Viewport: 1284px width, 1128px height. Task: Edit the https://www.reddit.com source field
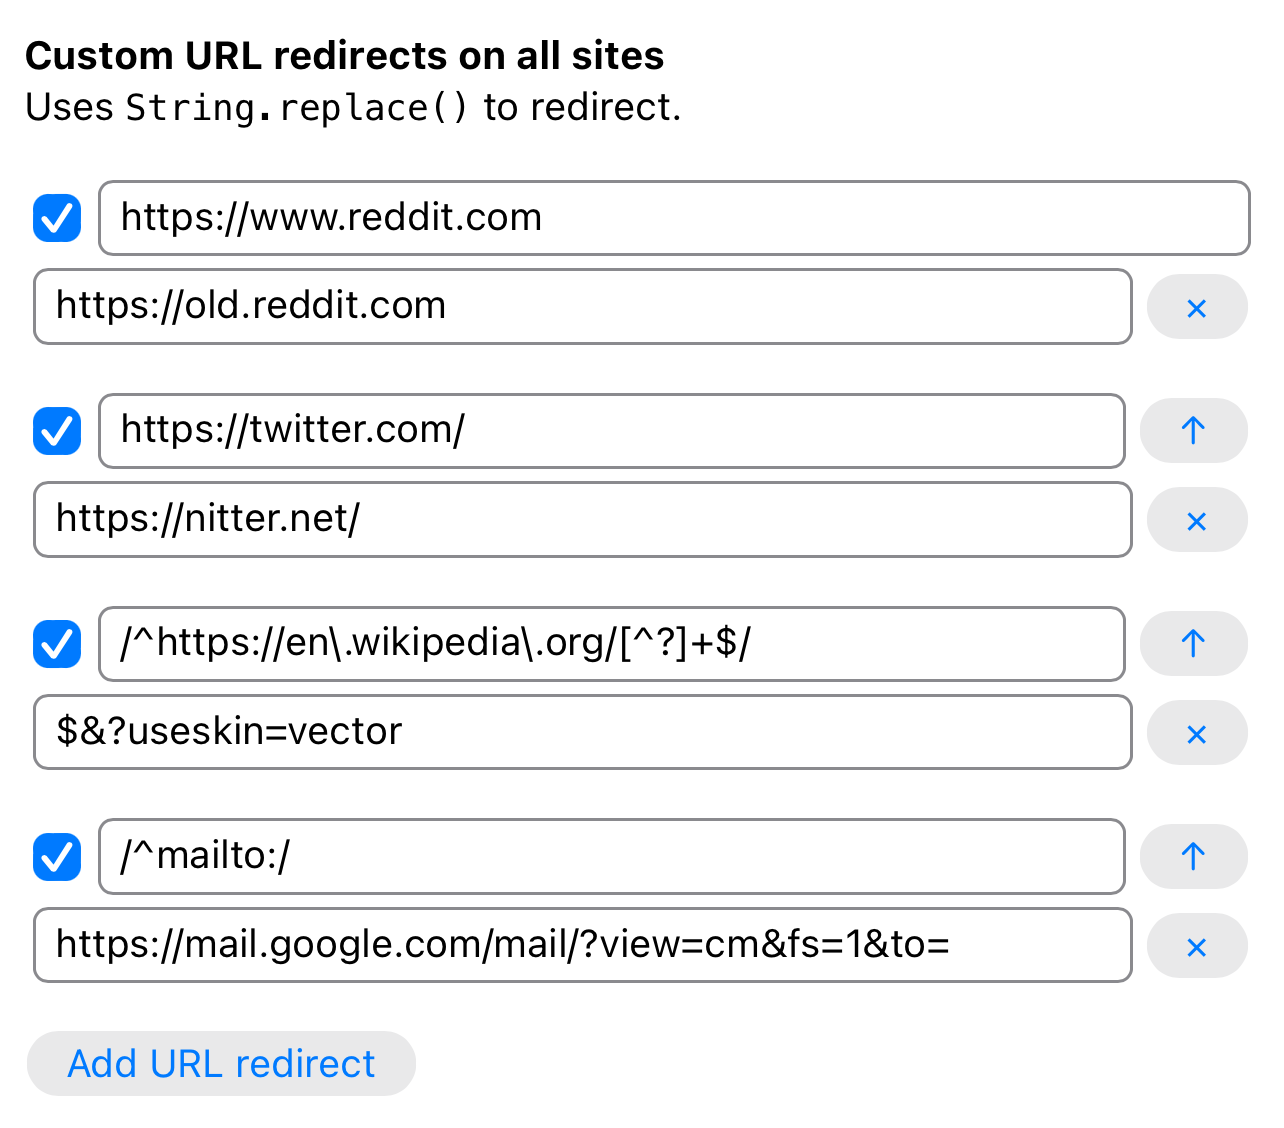coord(673,218)
